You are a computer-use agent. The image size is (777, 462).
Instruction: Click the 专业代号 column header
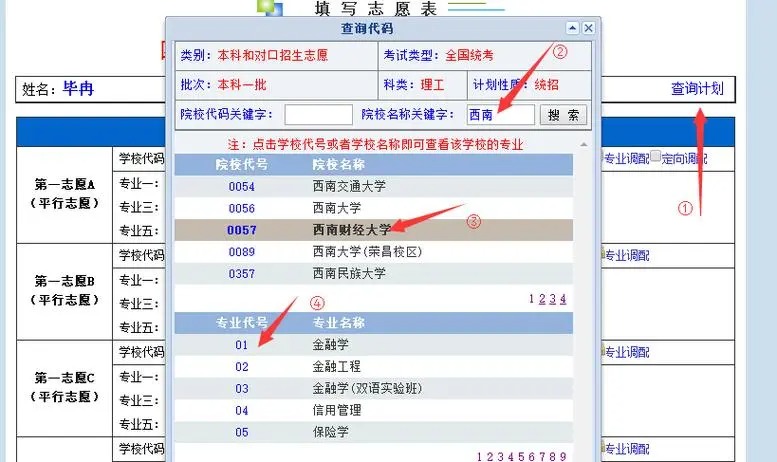(x=241, y=323)
